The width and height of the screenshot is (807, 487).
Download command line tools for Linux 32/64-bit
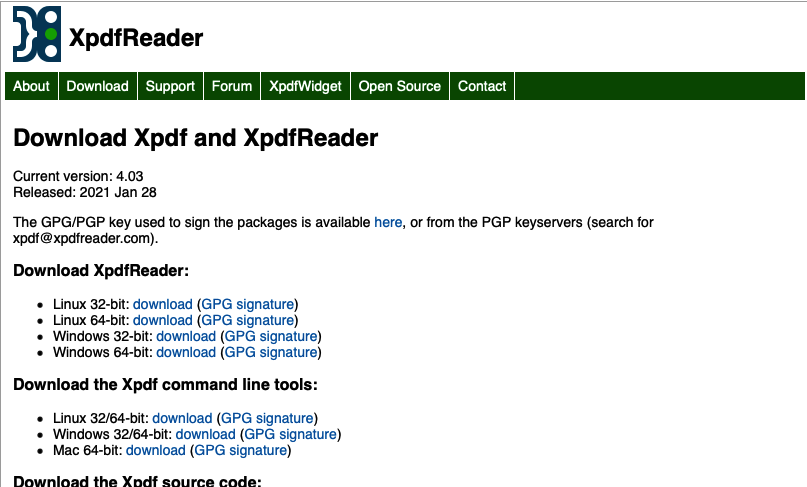[182, 418]
